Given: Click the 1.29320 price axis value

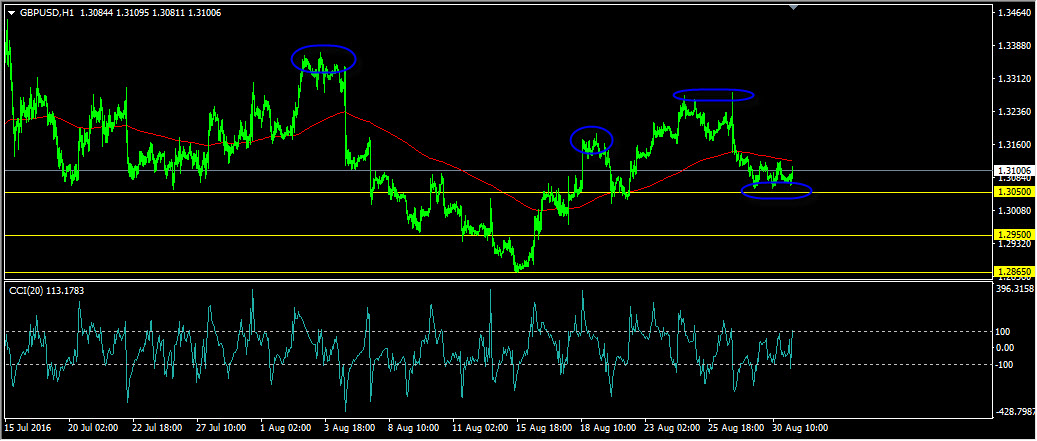Looking at the screenshot, I should 1015,244.
